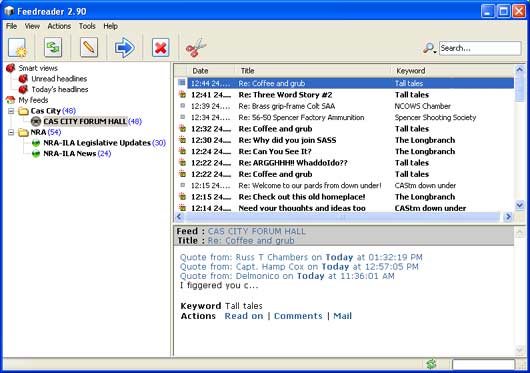Select the My feeds tree node
The image size is (530, 373).
(33, 100)
